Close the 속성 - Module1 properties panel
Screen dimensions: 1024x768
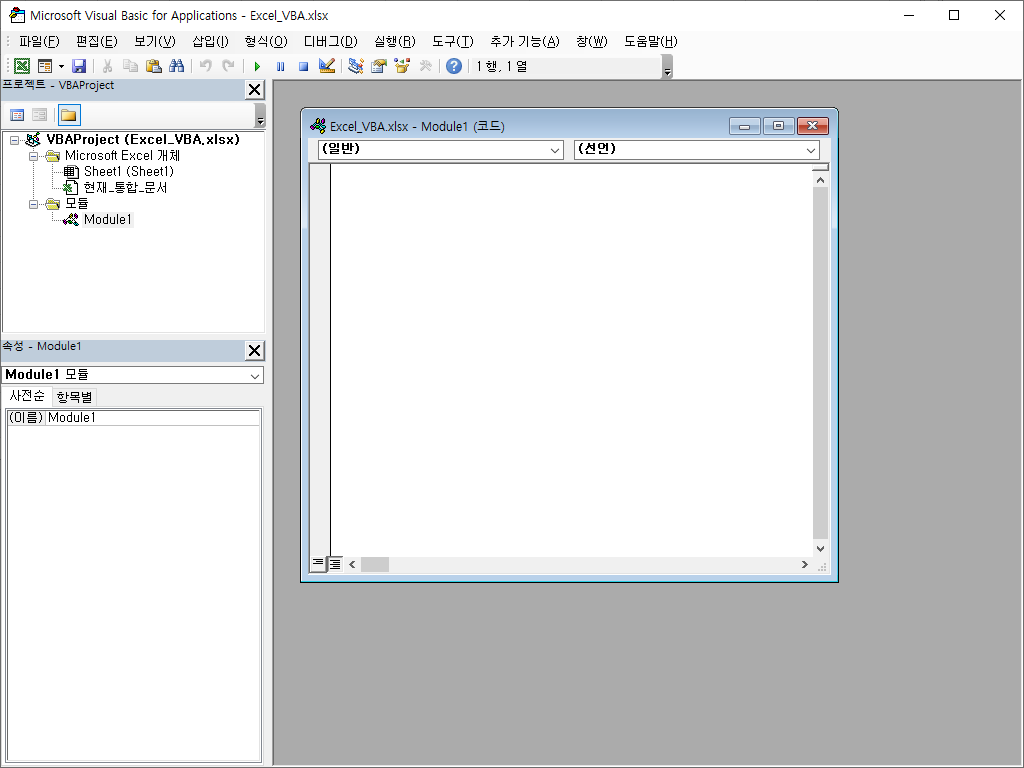(254, 351)
